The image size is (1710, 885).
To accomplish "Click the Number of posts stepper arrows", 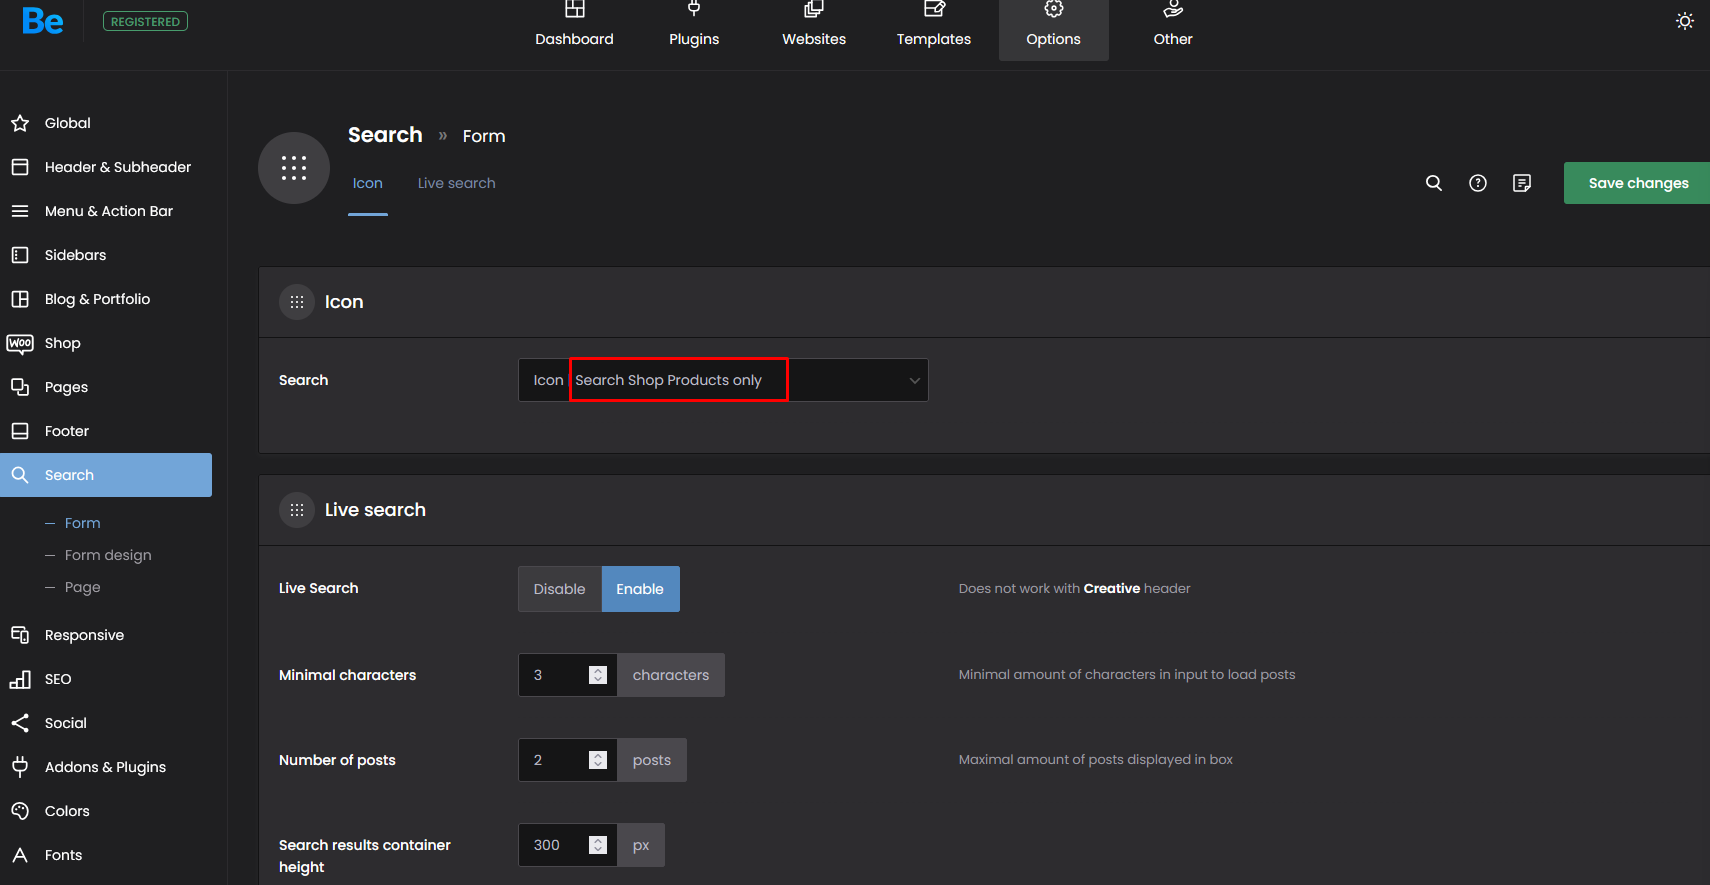I will pyautogui.click(x=598, y=760).
